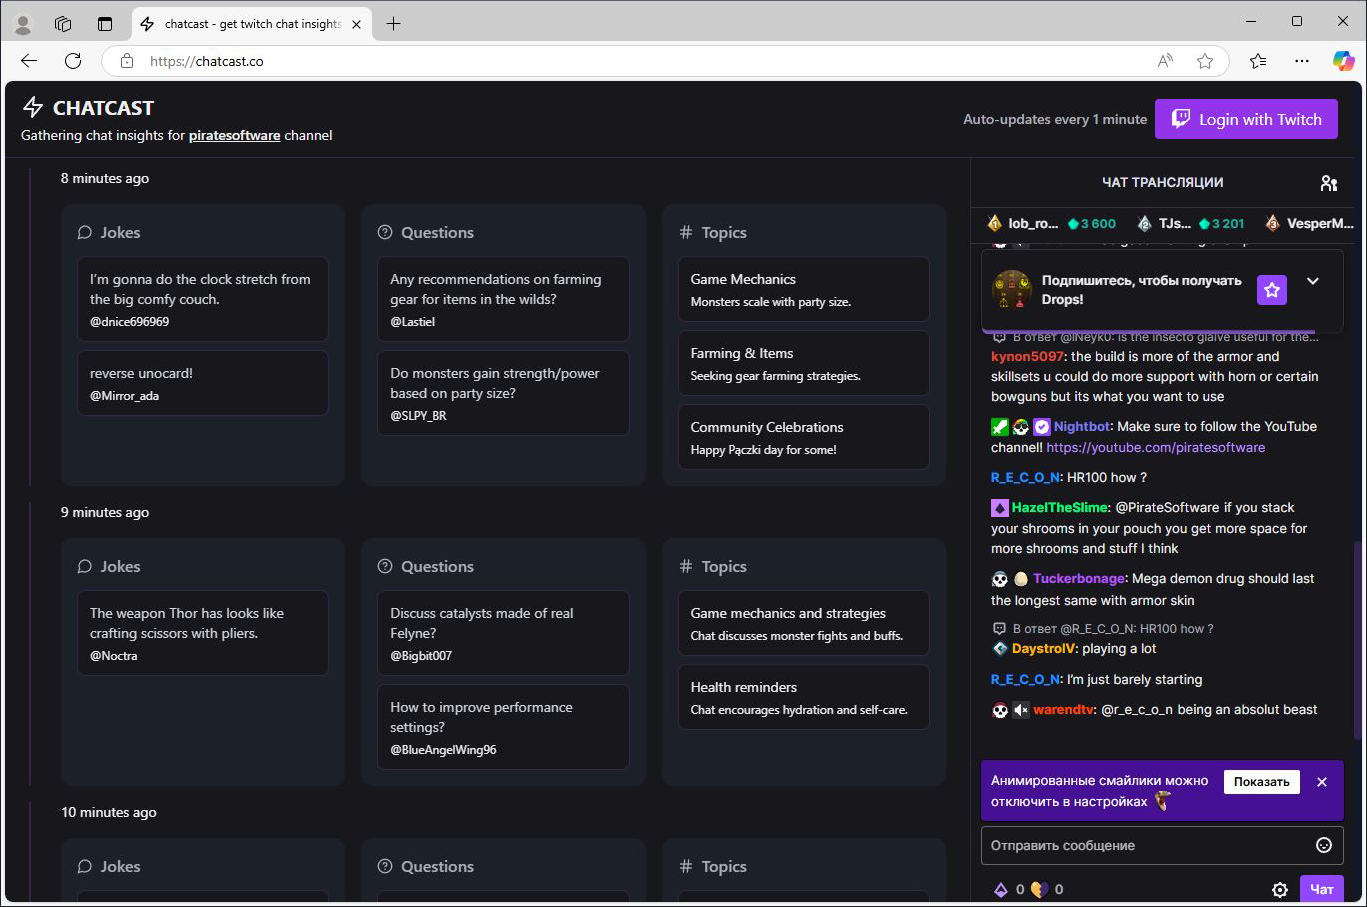Click the Login with Twitch button
This screenshot has width=1367, height=907.
click(1246, 118)
